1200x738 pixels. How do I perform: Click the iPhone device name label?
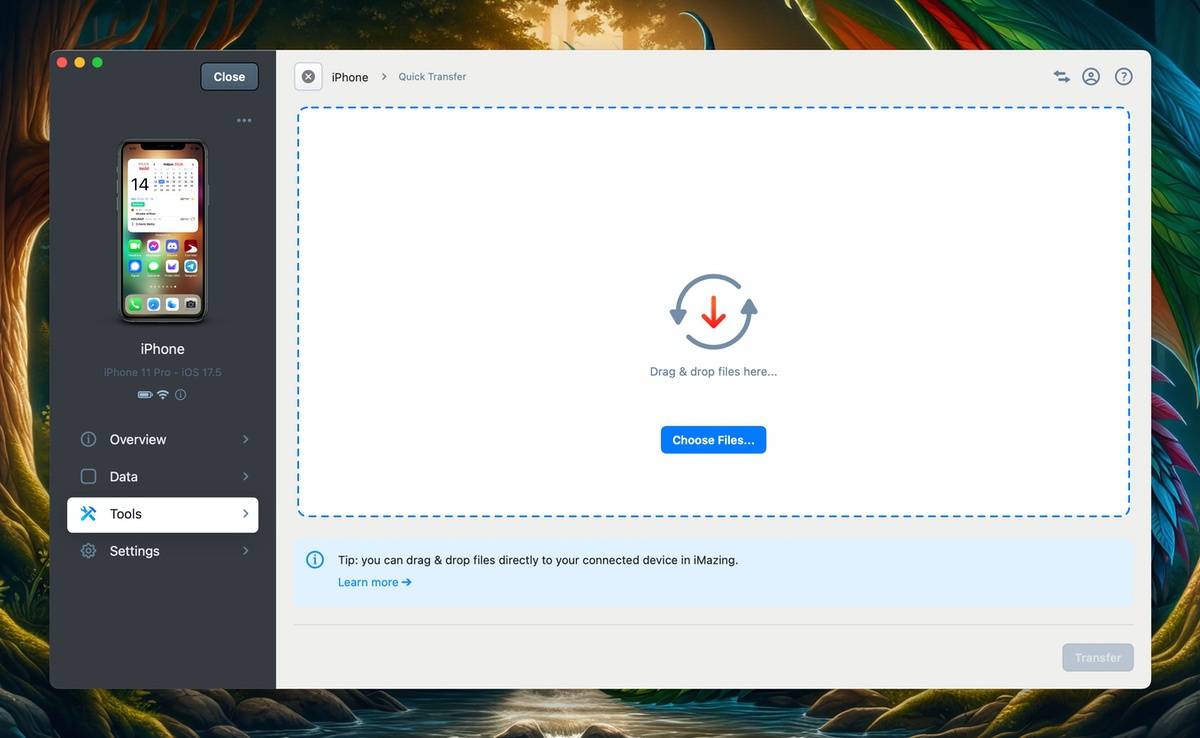click(x=163, y=349)
